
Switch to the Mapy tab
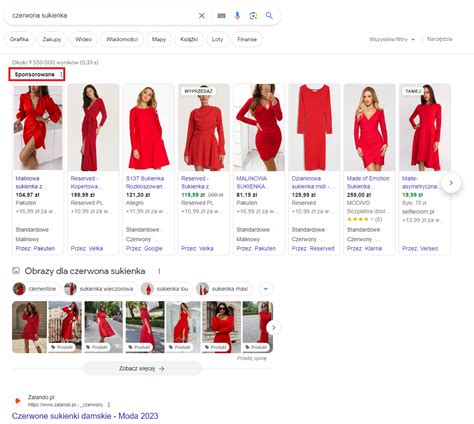point(159,39)
